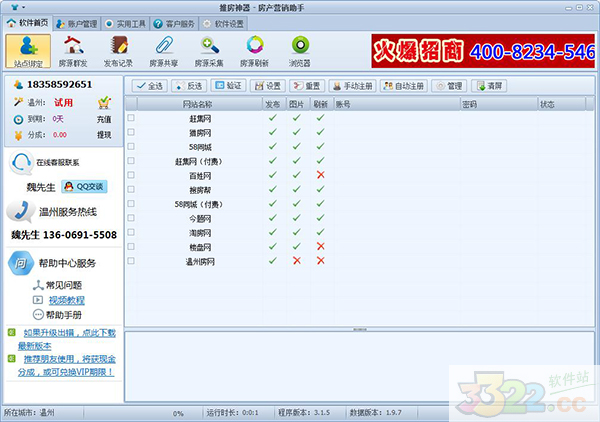
Task: Click the 反选 invert-selection button
Action: click(x=189, y=86)
